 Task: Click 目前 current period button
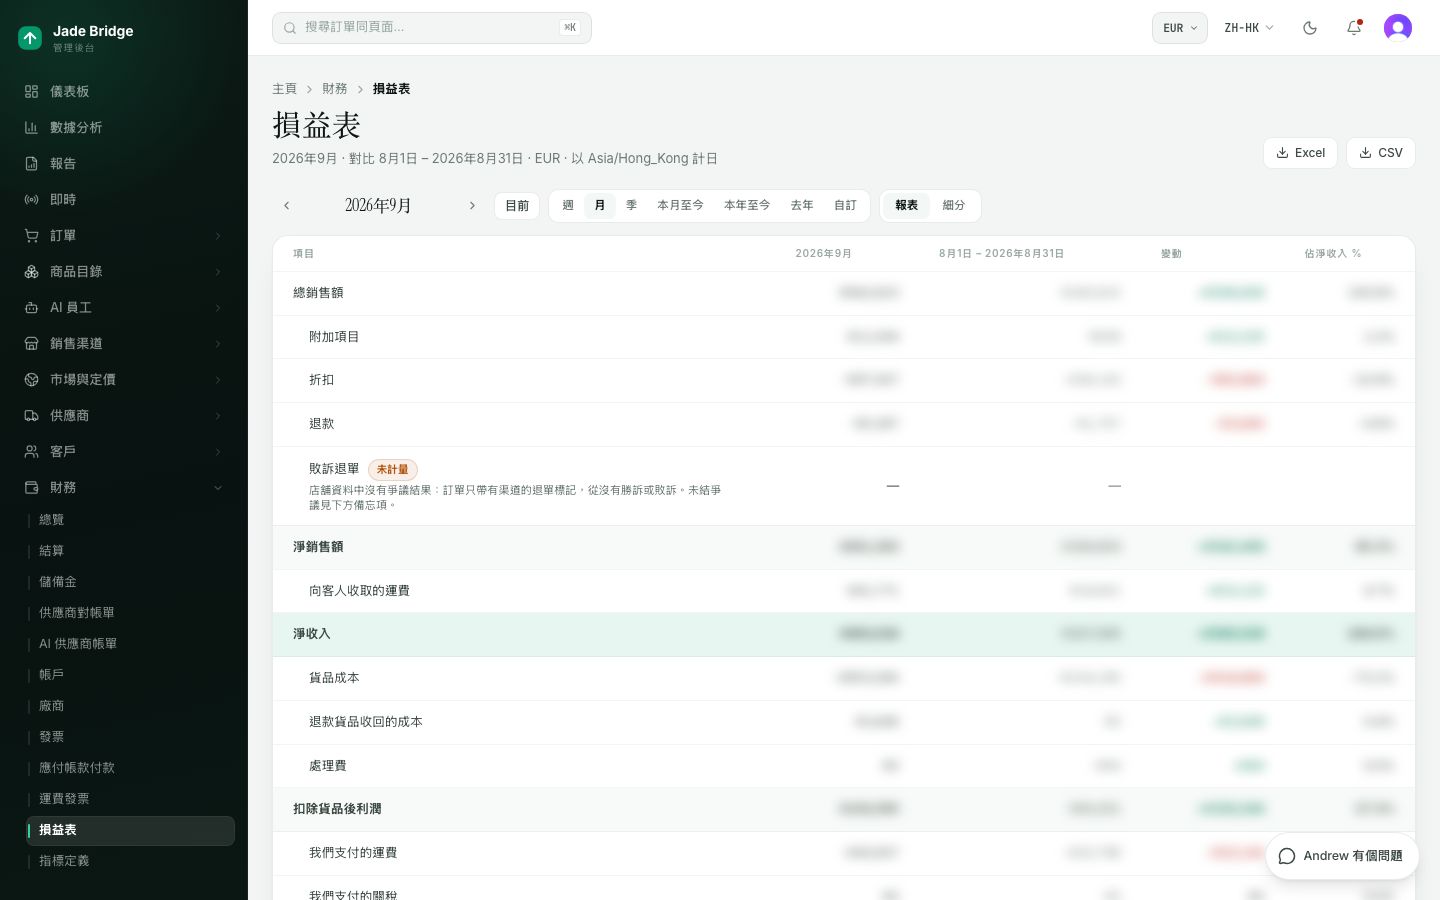517,206
